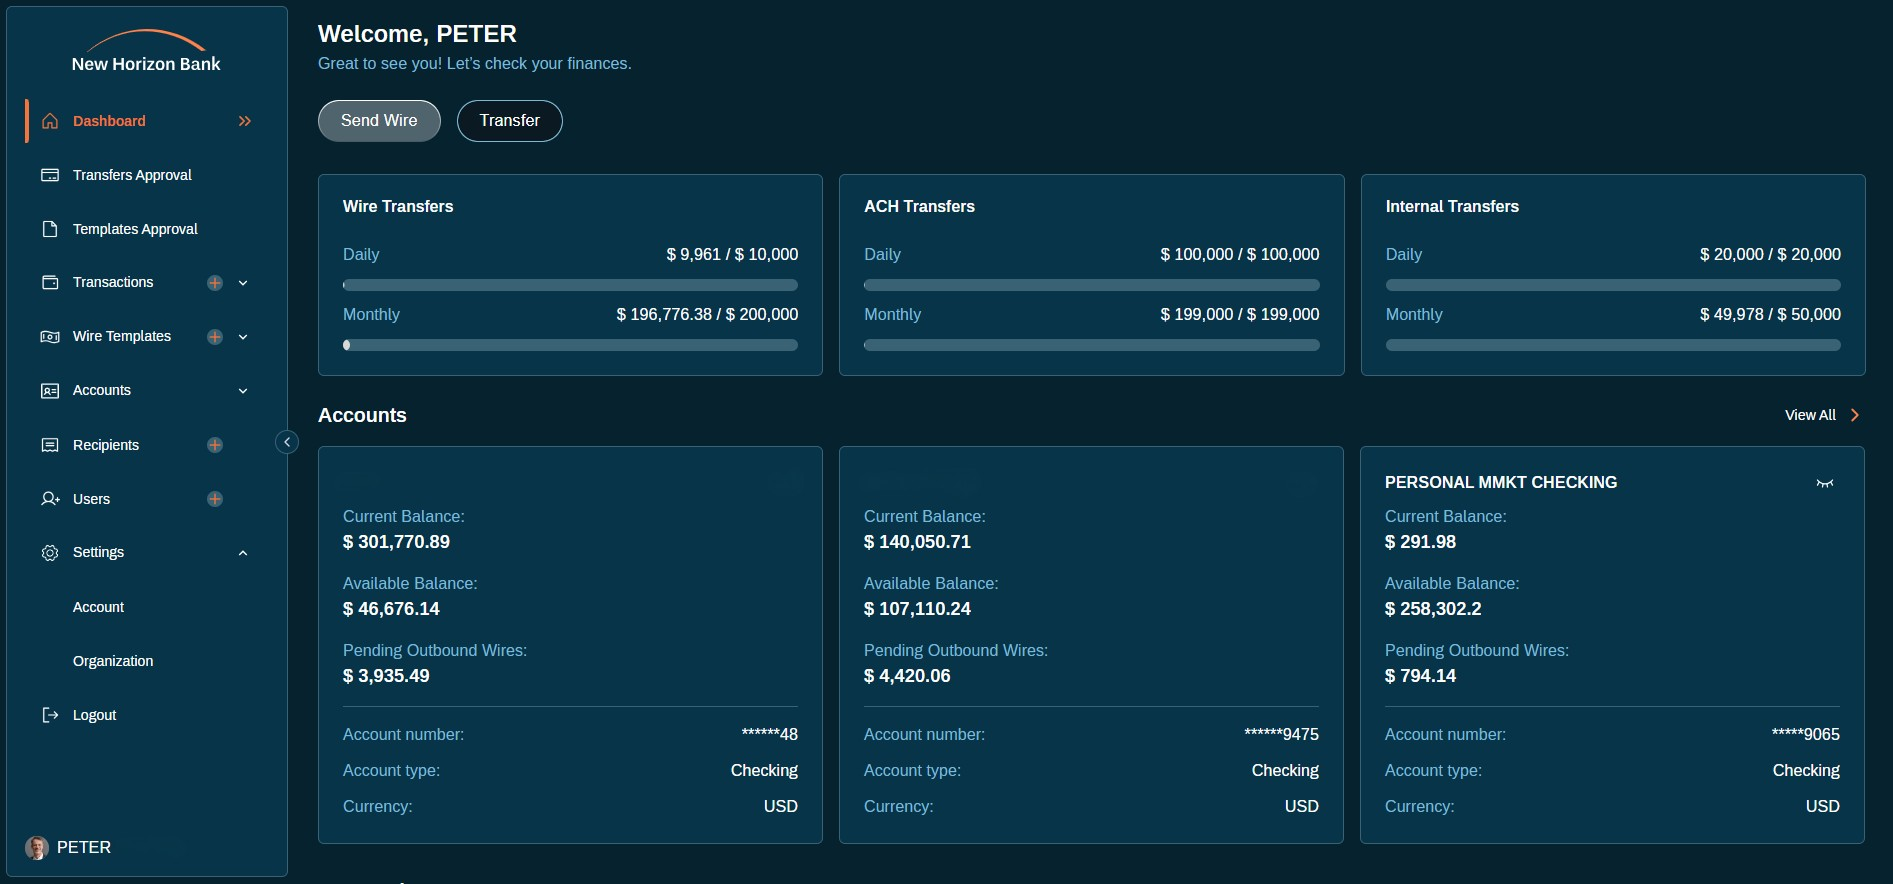1893x884 pixels.
Task: Expand the Transactions submenu chevron
Action: [x=243, y=283]
